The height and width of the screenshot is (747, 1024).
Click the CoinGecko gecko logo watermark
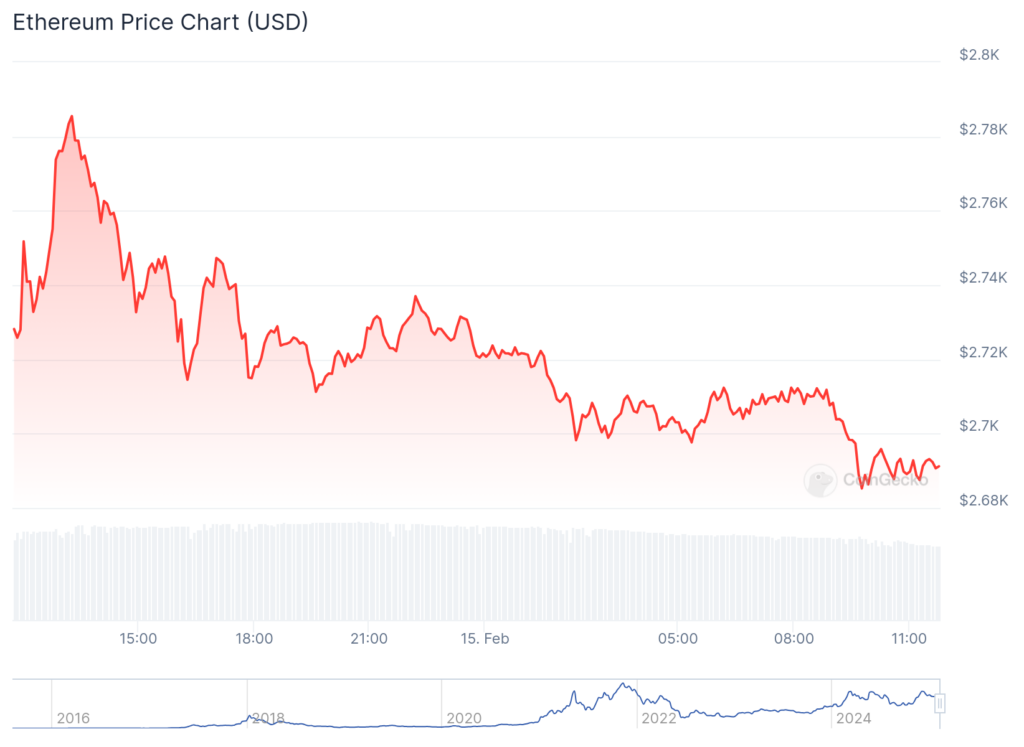[821, 481]
